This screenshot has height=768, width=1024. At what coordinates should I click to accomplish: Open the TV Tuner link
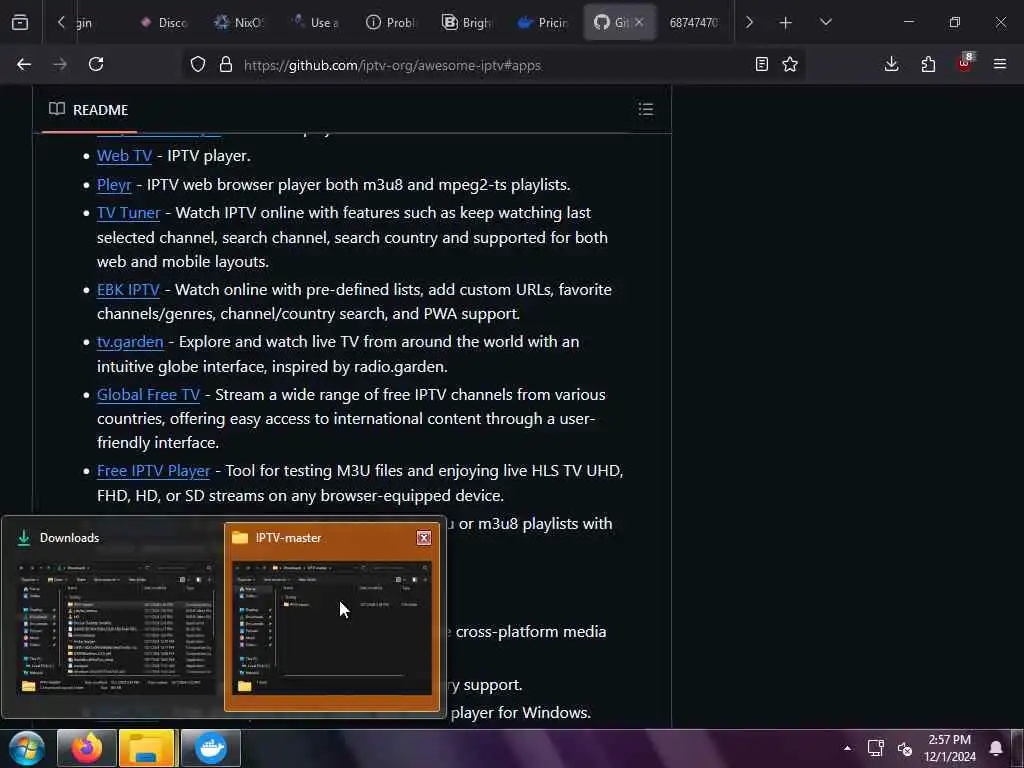pyautogui.click(x=129, y=213)
